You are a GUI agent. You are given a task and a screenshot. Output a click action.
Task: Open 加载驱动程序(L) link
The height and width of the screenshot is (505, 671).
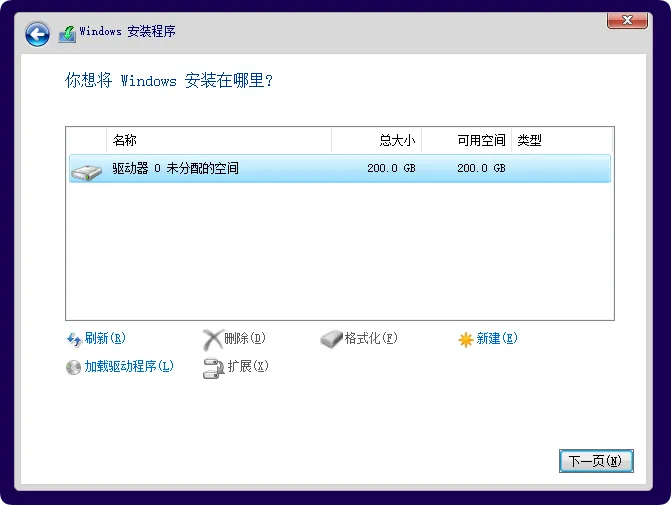coord(129,366)
